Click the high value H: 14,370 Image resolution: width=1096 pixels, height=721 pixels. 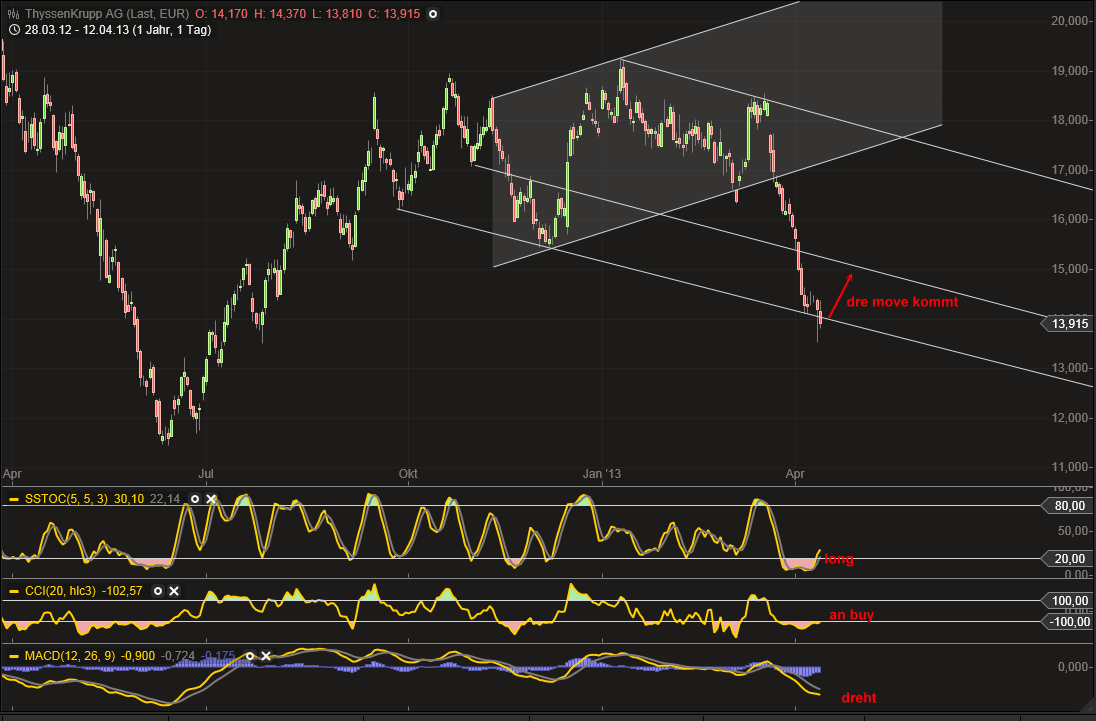[x=278, y=14]
